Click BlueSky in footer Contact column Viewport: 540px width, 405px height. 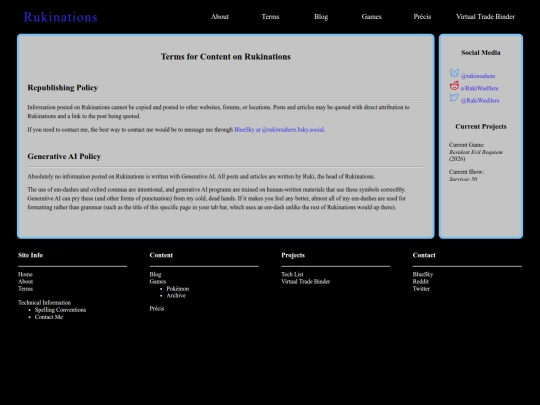[x=423, y=274]
